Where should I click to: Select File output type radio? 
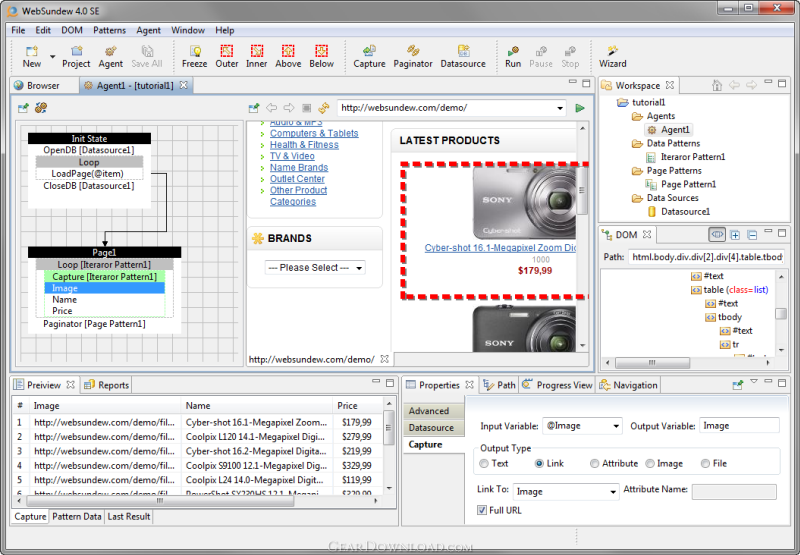(x=705, y=464)
